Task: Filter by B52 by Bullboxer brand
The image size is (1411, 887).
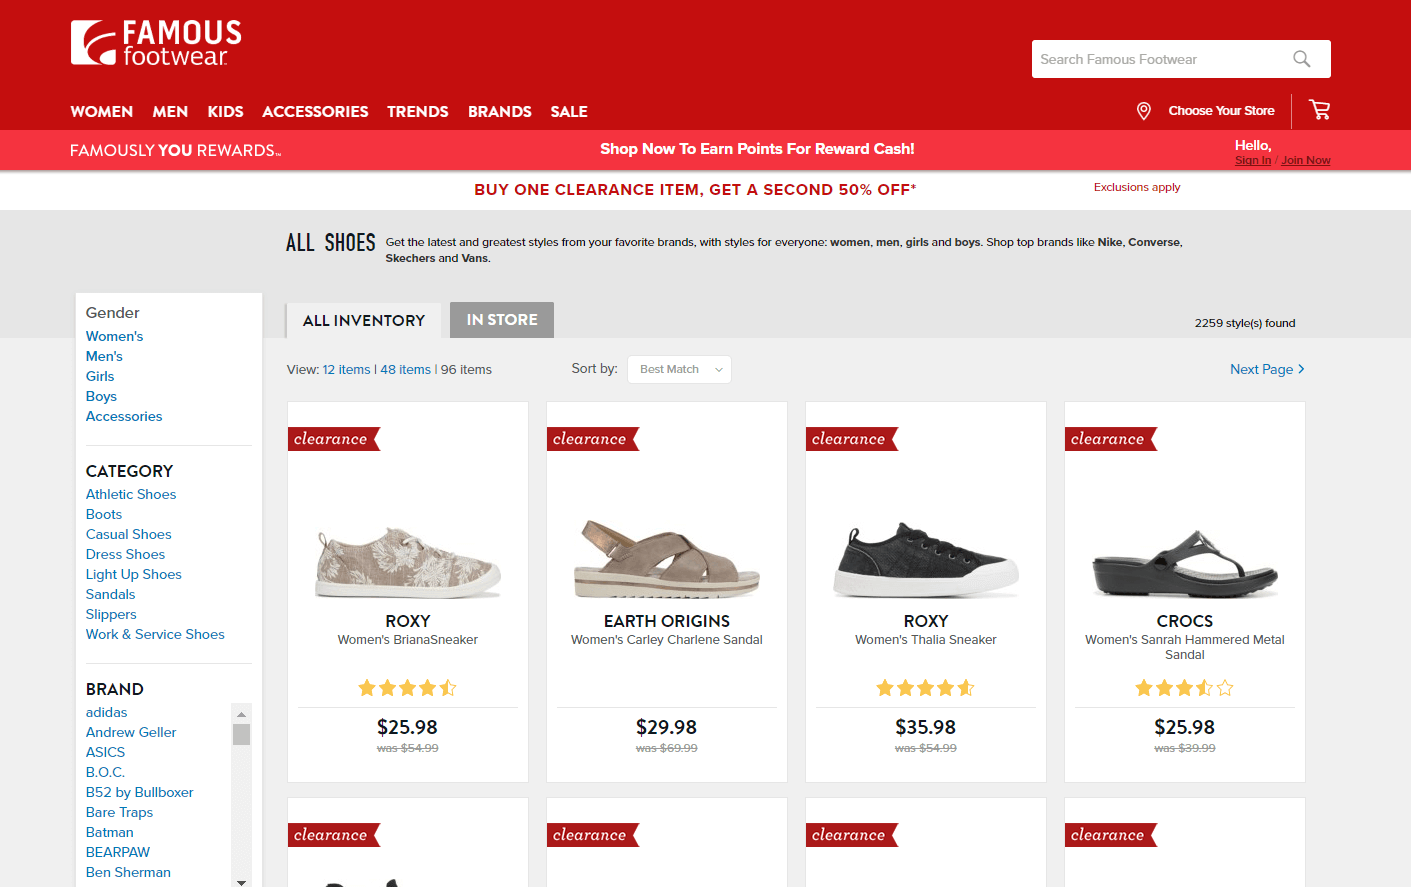Action: 140,792
